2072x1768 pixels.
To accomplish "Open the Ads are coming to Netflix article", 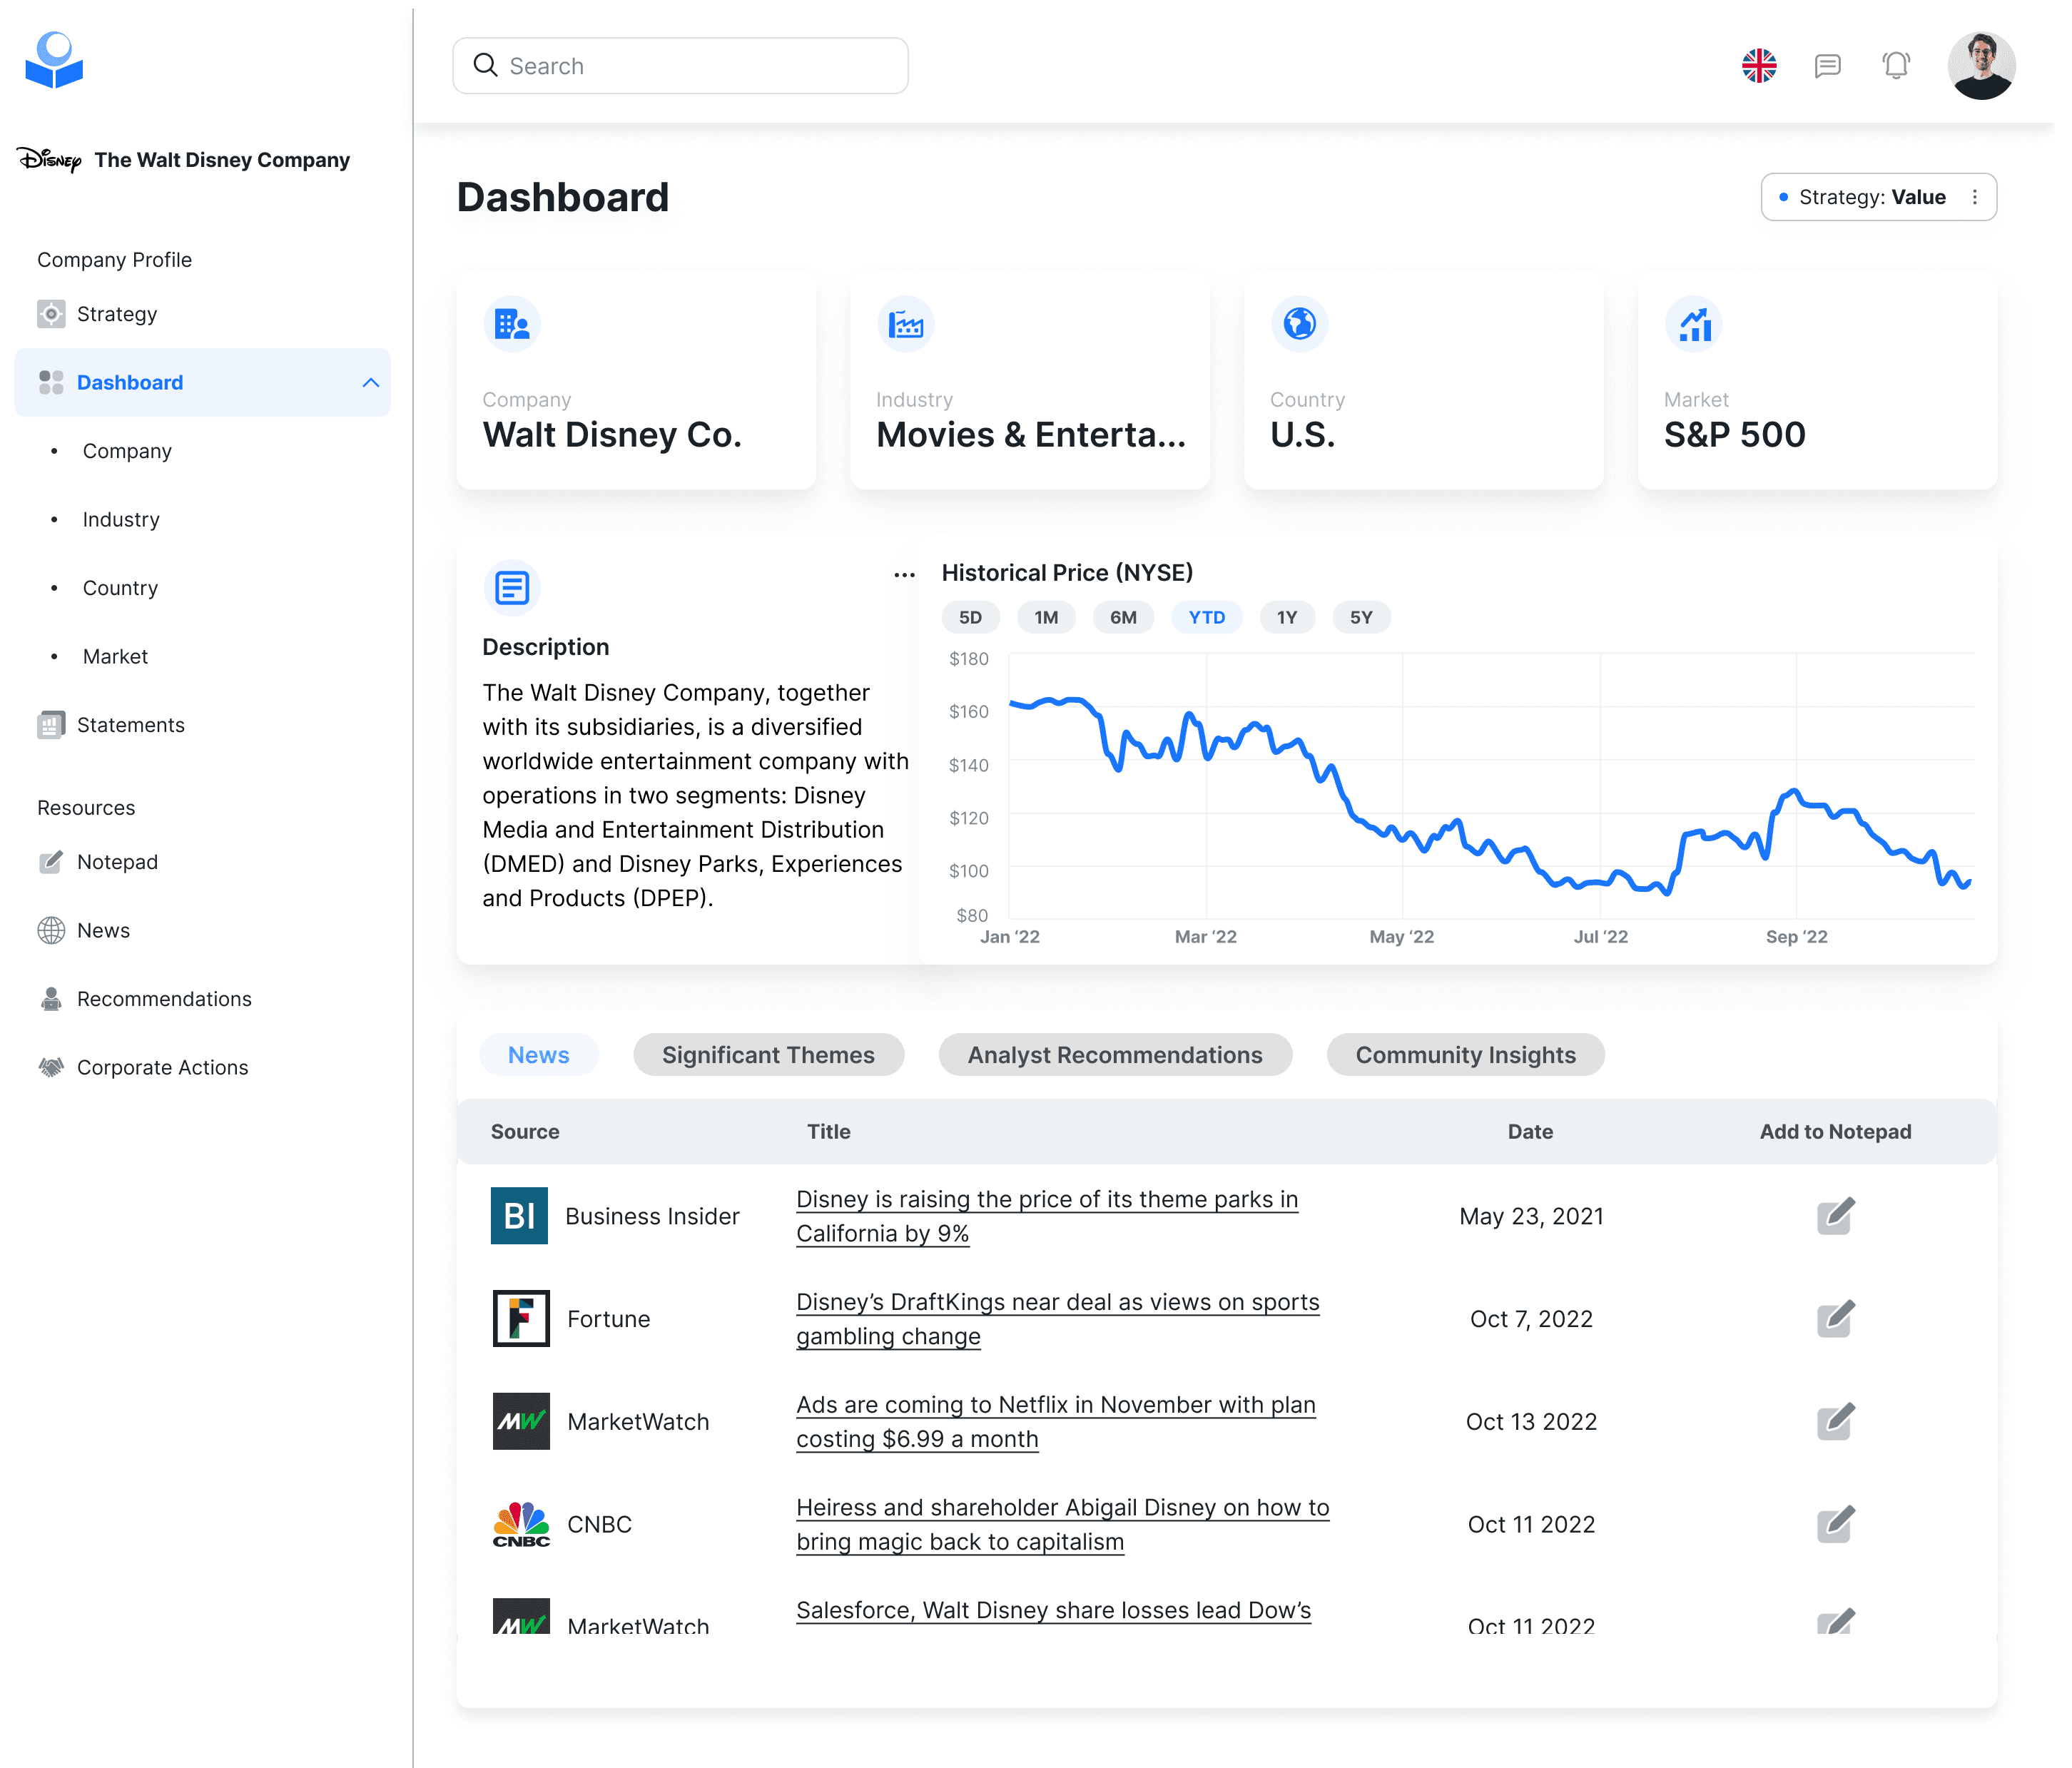I will 1055,1422.
